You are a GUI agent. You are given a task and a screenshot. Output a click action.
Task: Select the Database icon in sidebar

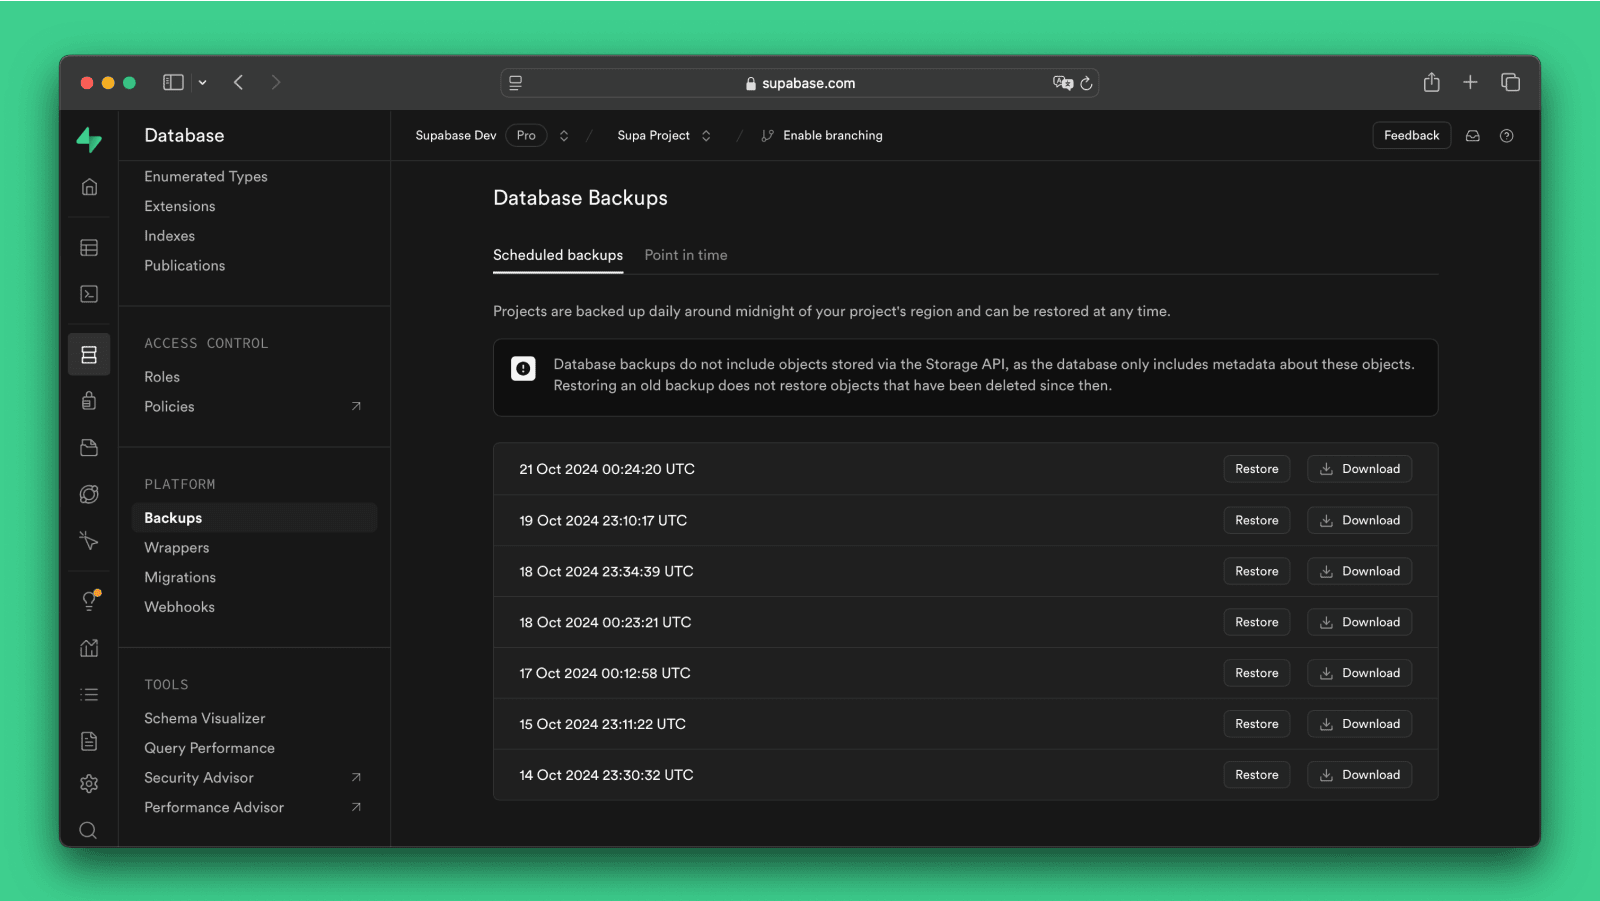point(89,355)
